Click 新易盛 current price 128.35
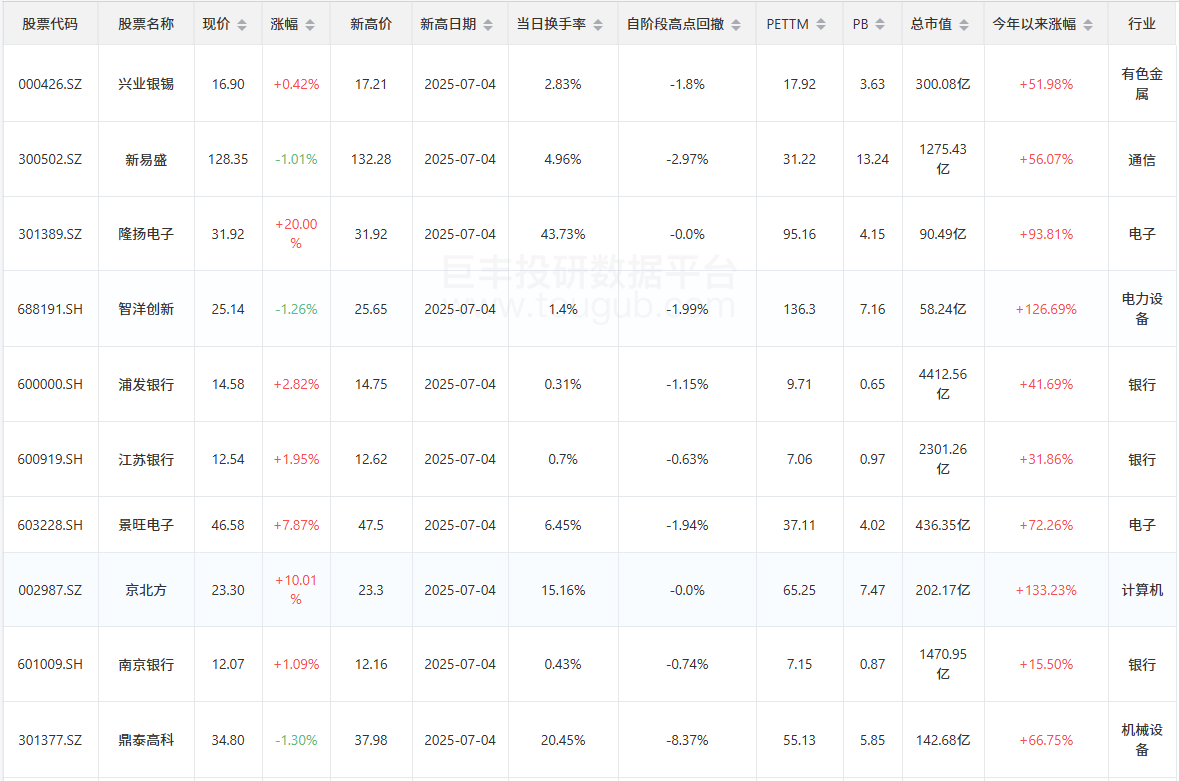 (228, 159)
